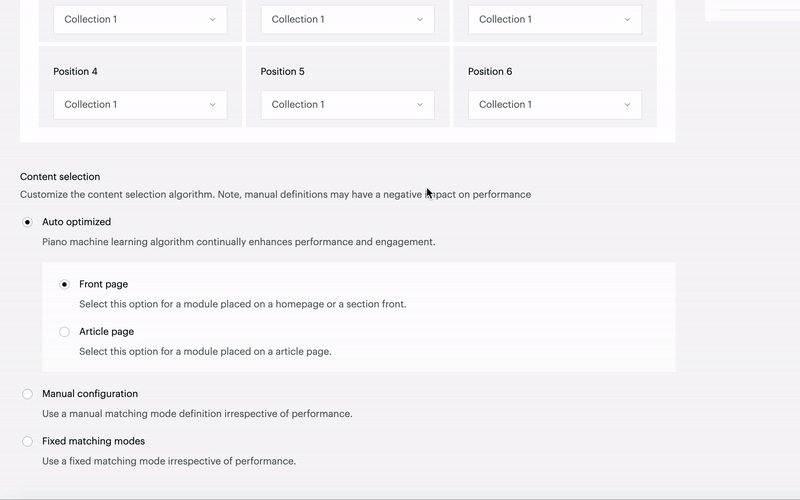Viewport: 800px width, 500px height.
Task: Select the Front page option
Action: point(65,284)
